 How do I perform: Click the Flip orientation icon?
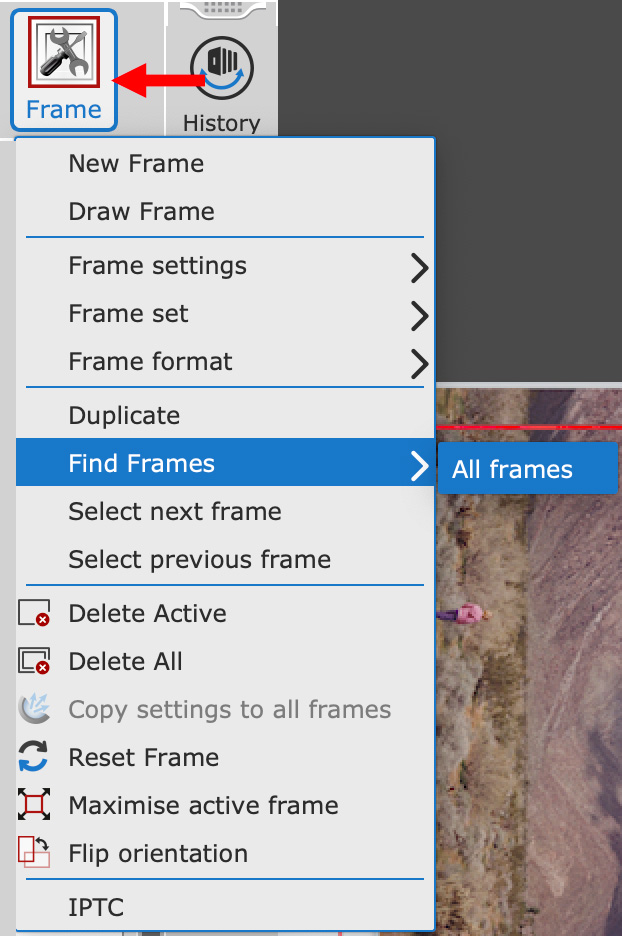point(34,852)
